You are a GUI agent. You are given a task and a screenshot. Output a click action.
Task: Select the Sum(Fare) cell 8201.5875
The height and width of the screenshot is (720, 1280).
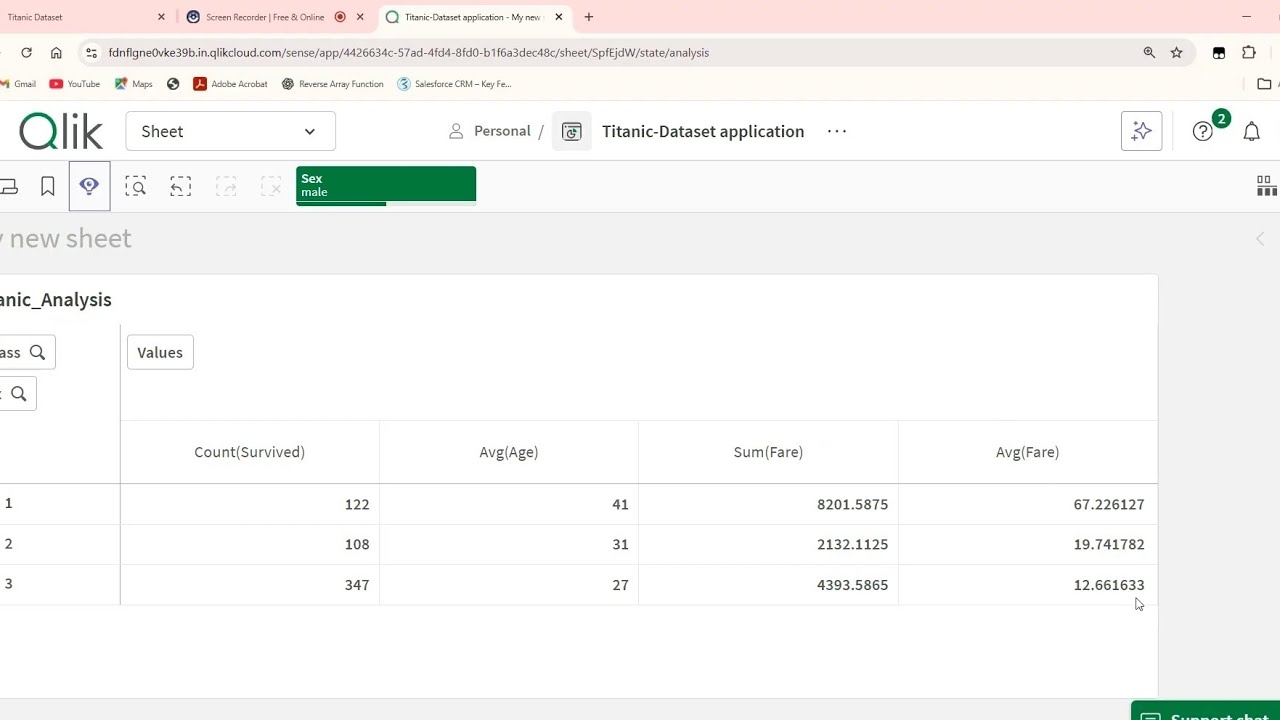[x=768, y=504]
